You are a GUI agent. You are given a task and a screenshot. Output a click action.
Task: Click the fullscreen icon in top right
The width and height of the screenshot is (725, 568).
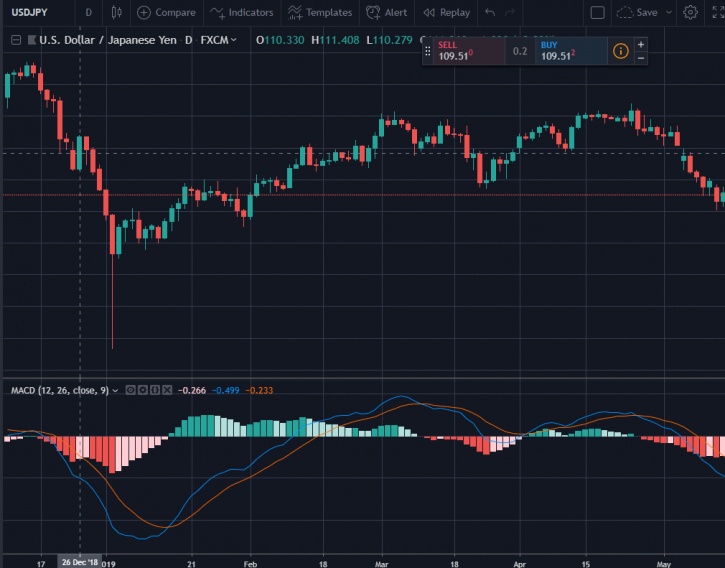(x=717, y=12)
